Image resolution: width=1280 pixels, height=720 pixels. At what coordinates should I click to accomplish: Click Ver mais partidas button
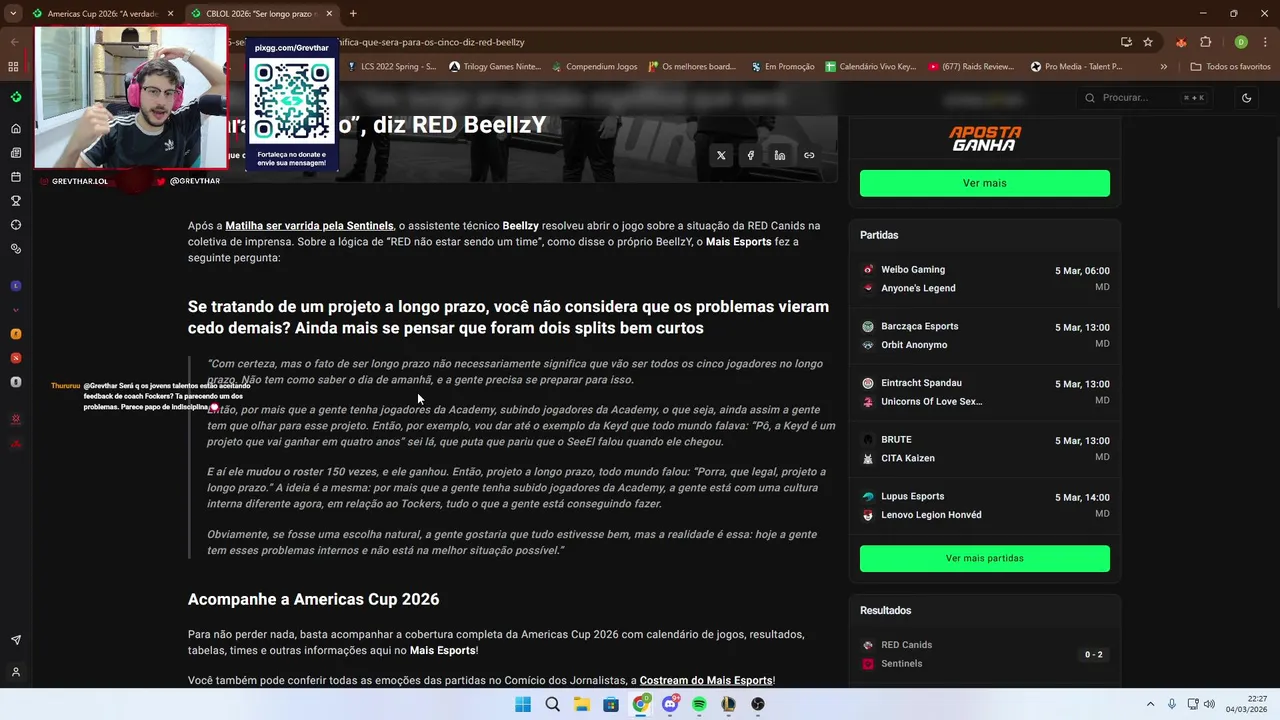click(x=985, y=558)
